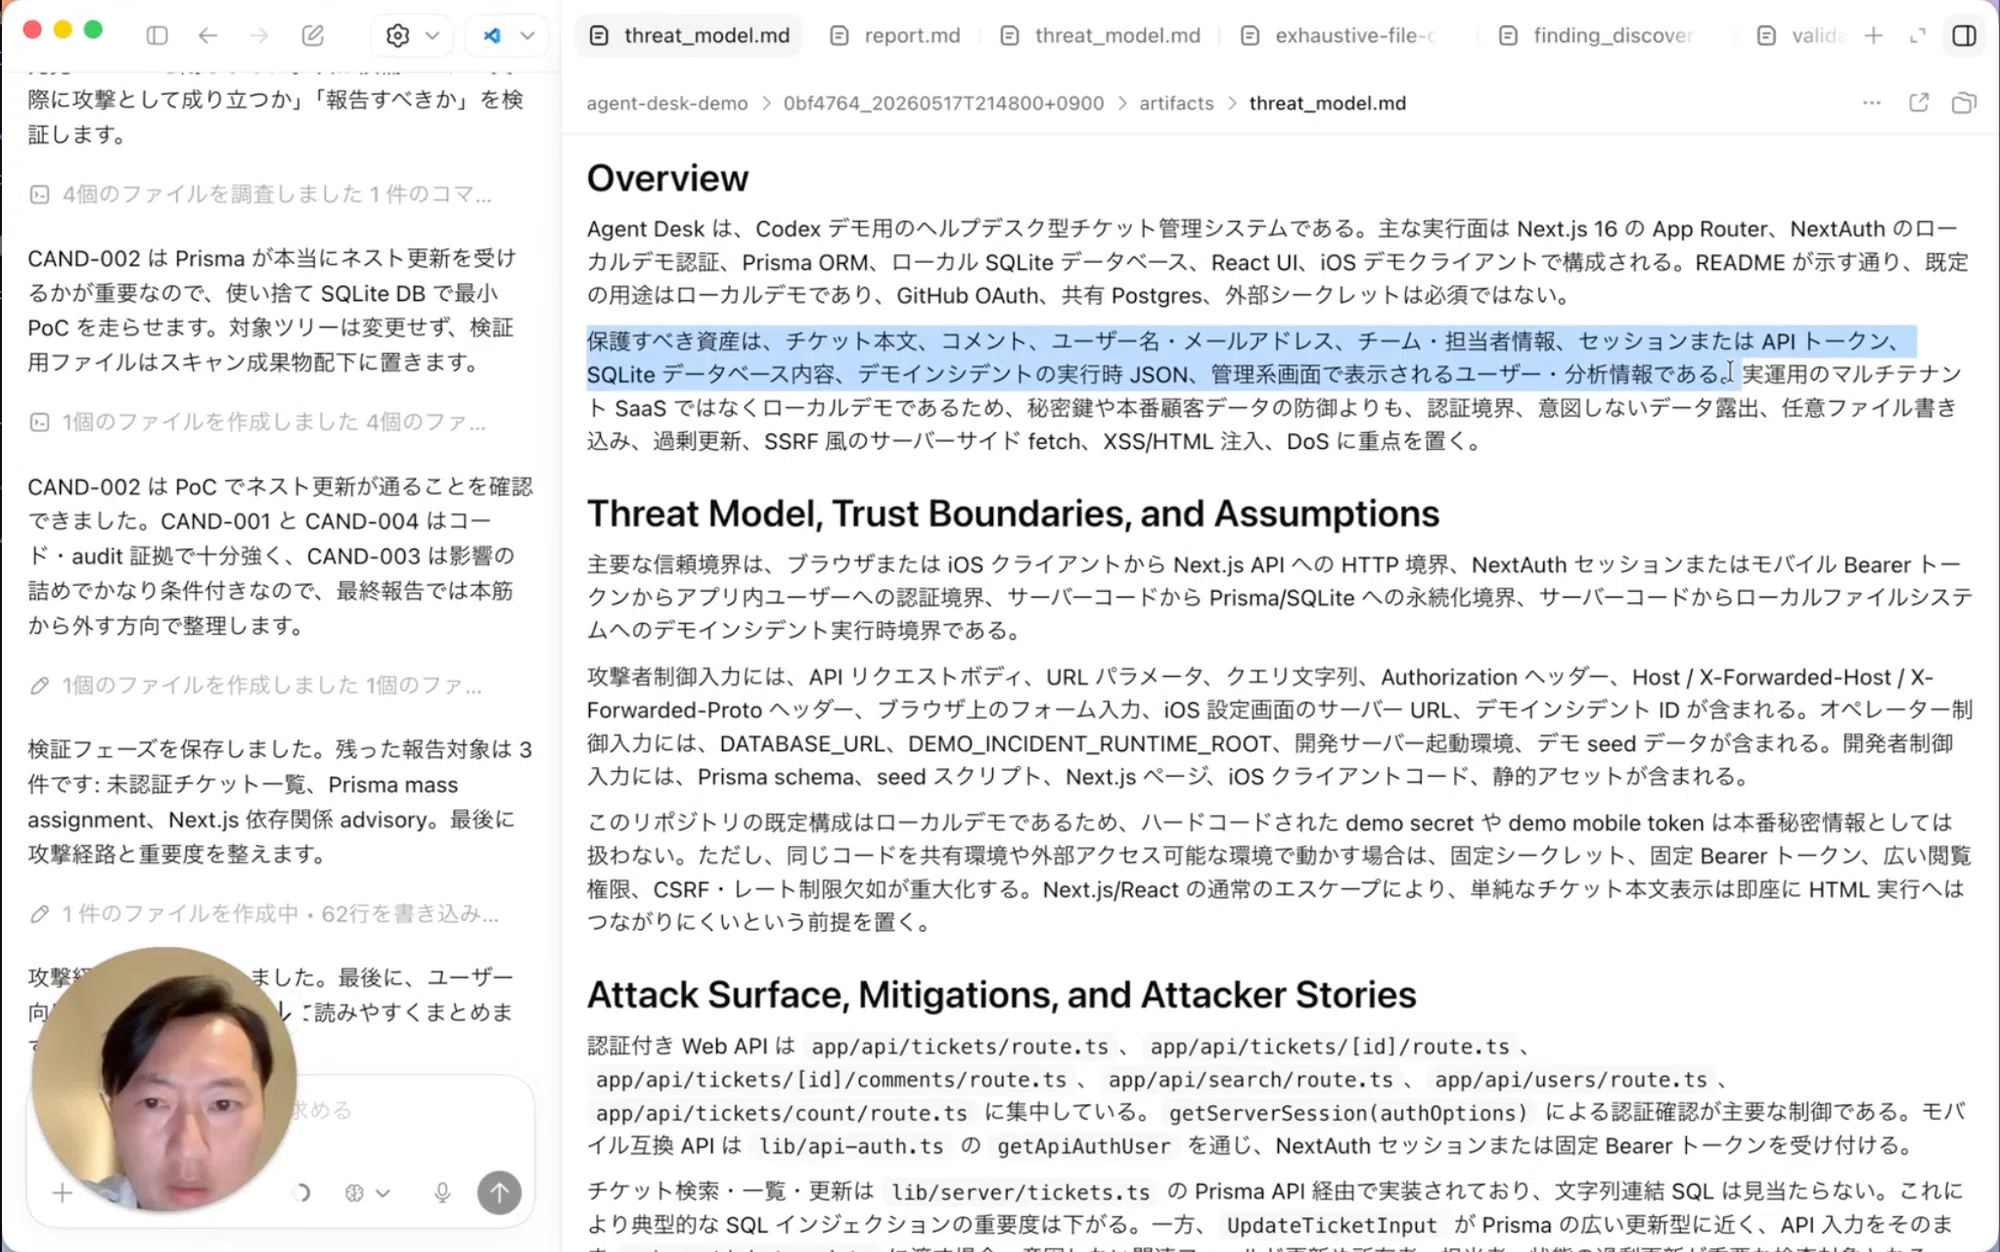Click the highlighted 保護すべき資産 paragraph
This screenshot has width=2000, height=1252.
(1251, 357)
